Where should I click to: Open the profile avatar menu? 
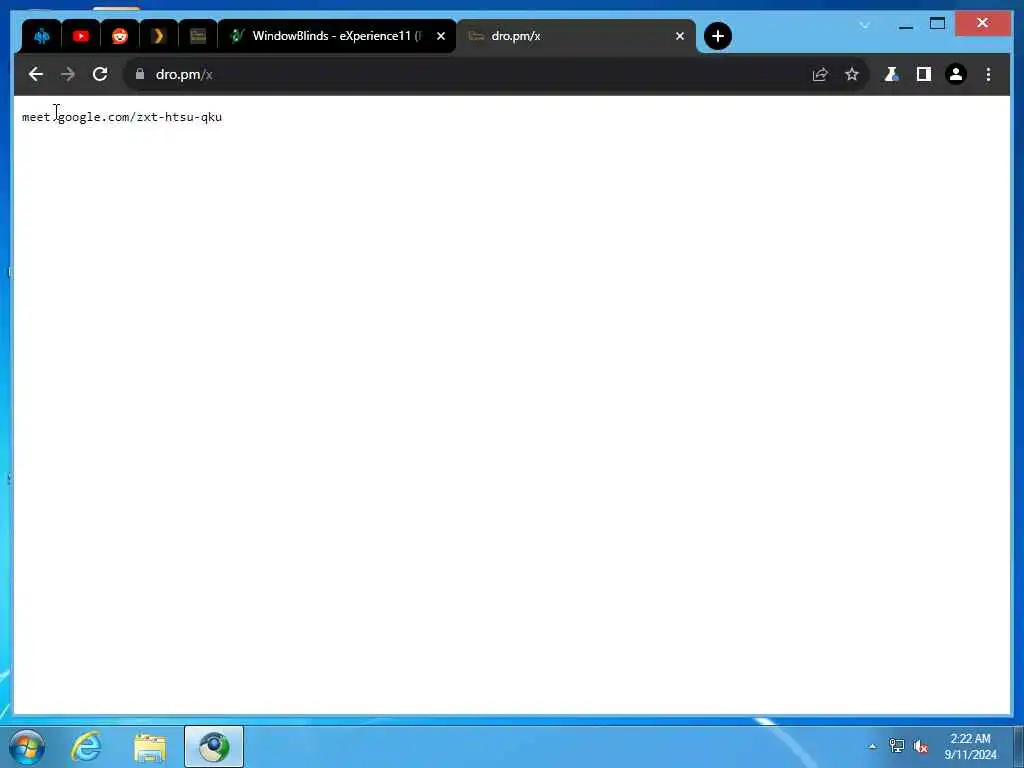pyautogui.click(x=956, y=74)
